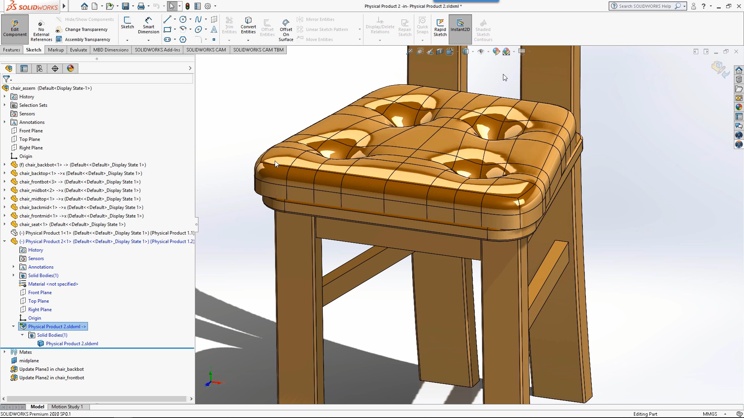Select the Sketch tool icon
Viewport: 744px width, 418px height.
[x=127, y=23]
